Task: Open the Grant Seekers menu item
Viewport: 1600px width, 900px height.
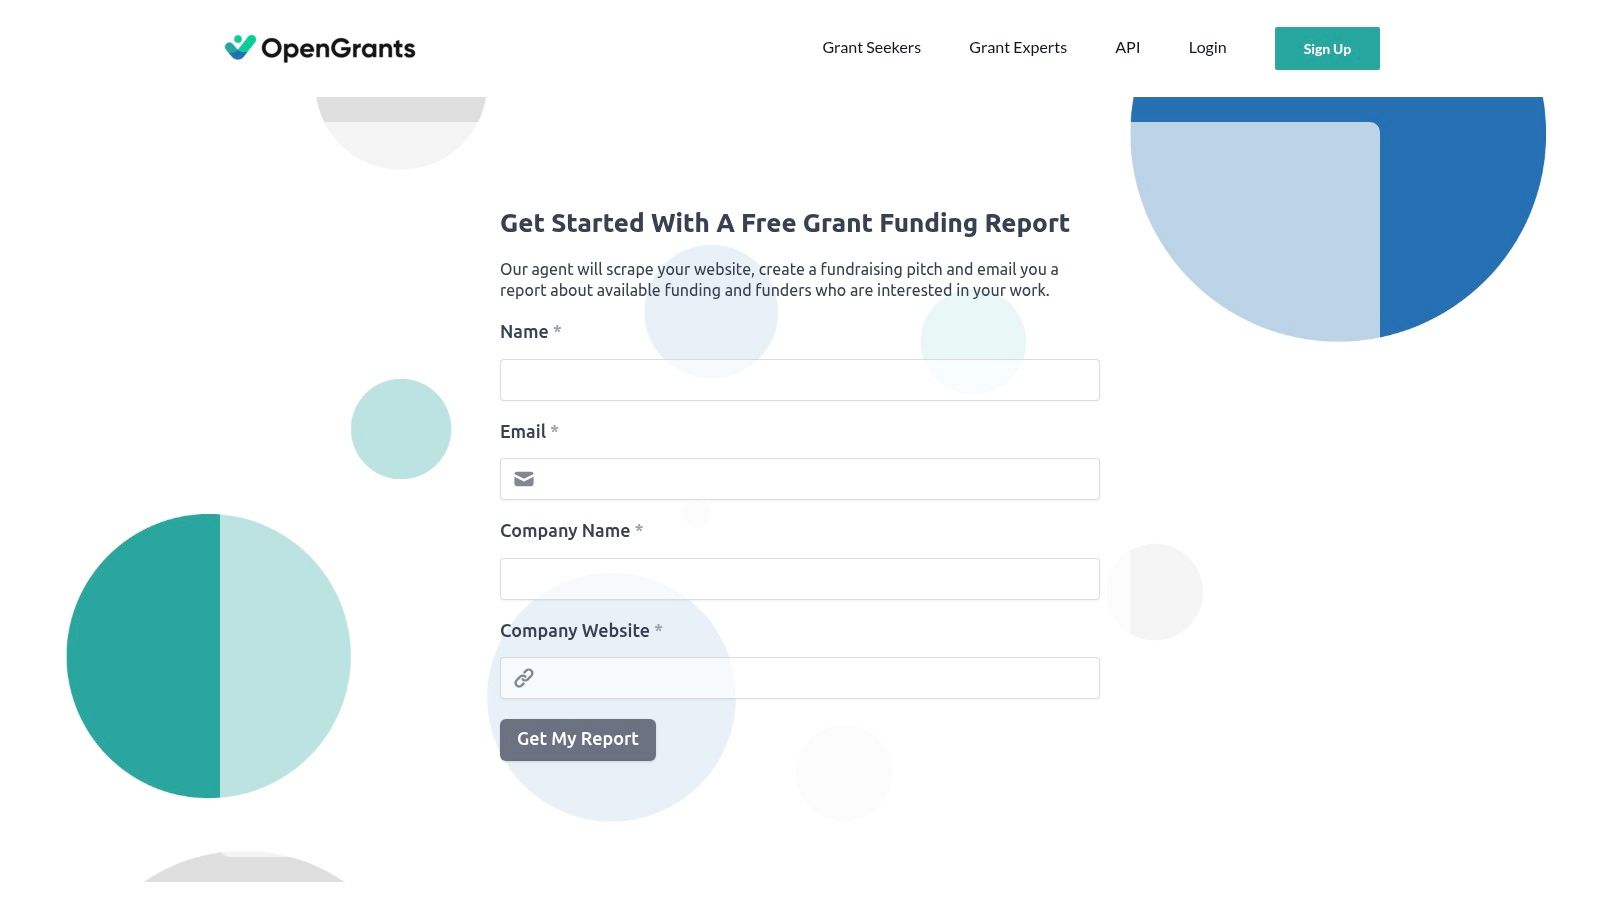Action: (871, 47)
